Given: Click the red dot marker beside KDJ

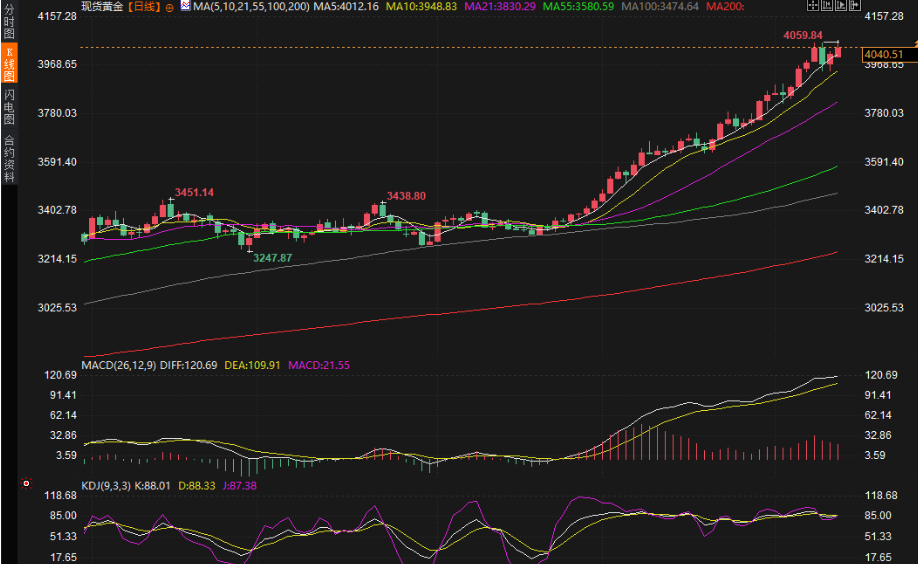Looking at the screenshot, I should tap(26, 483).
